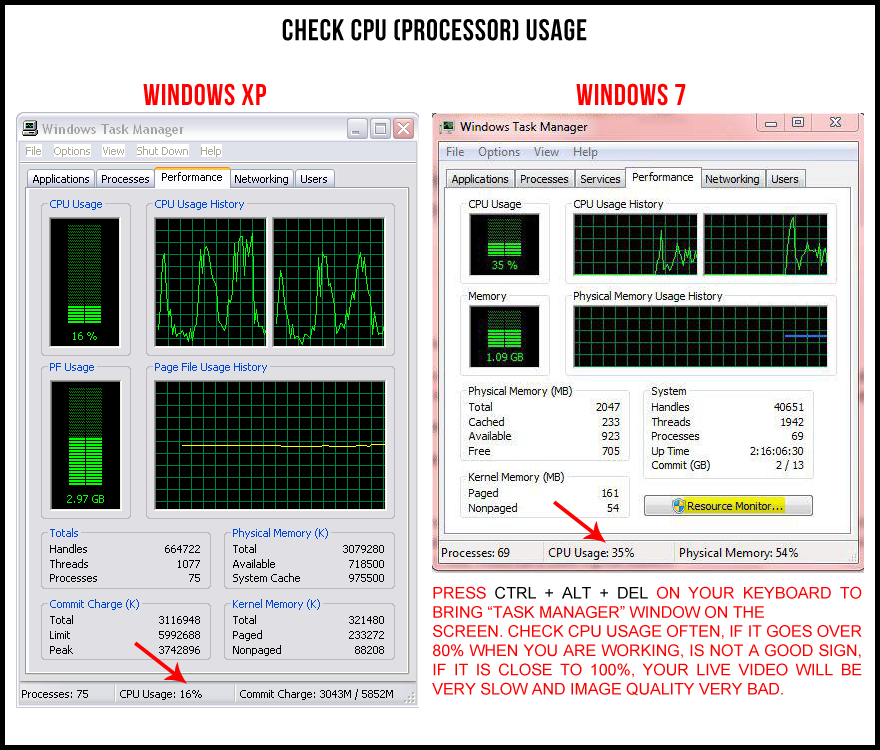Click 'Processes: 75' in XP status bar
Image resolution: width=880 pixels, height=750 pixels.
coord(55,694)
